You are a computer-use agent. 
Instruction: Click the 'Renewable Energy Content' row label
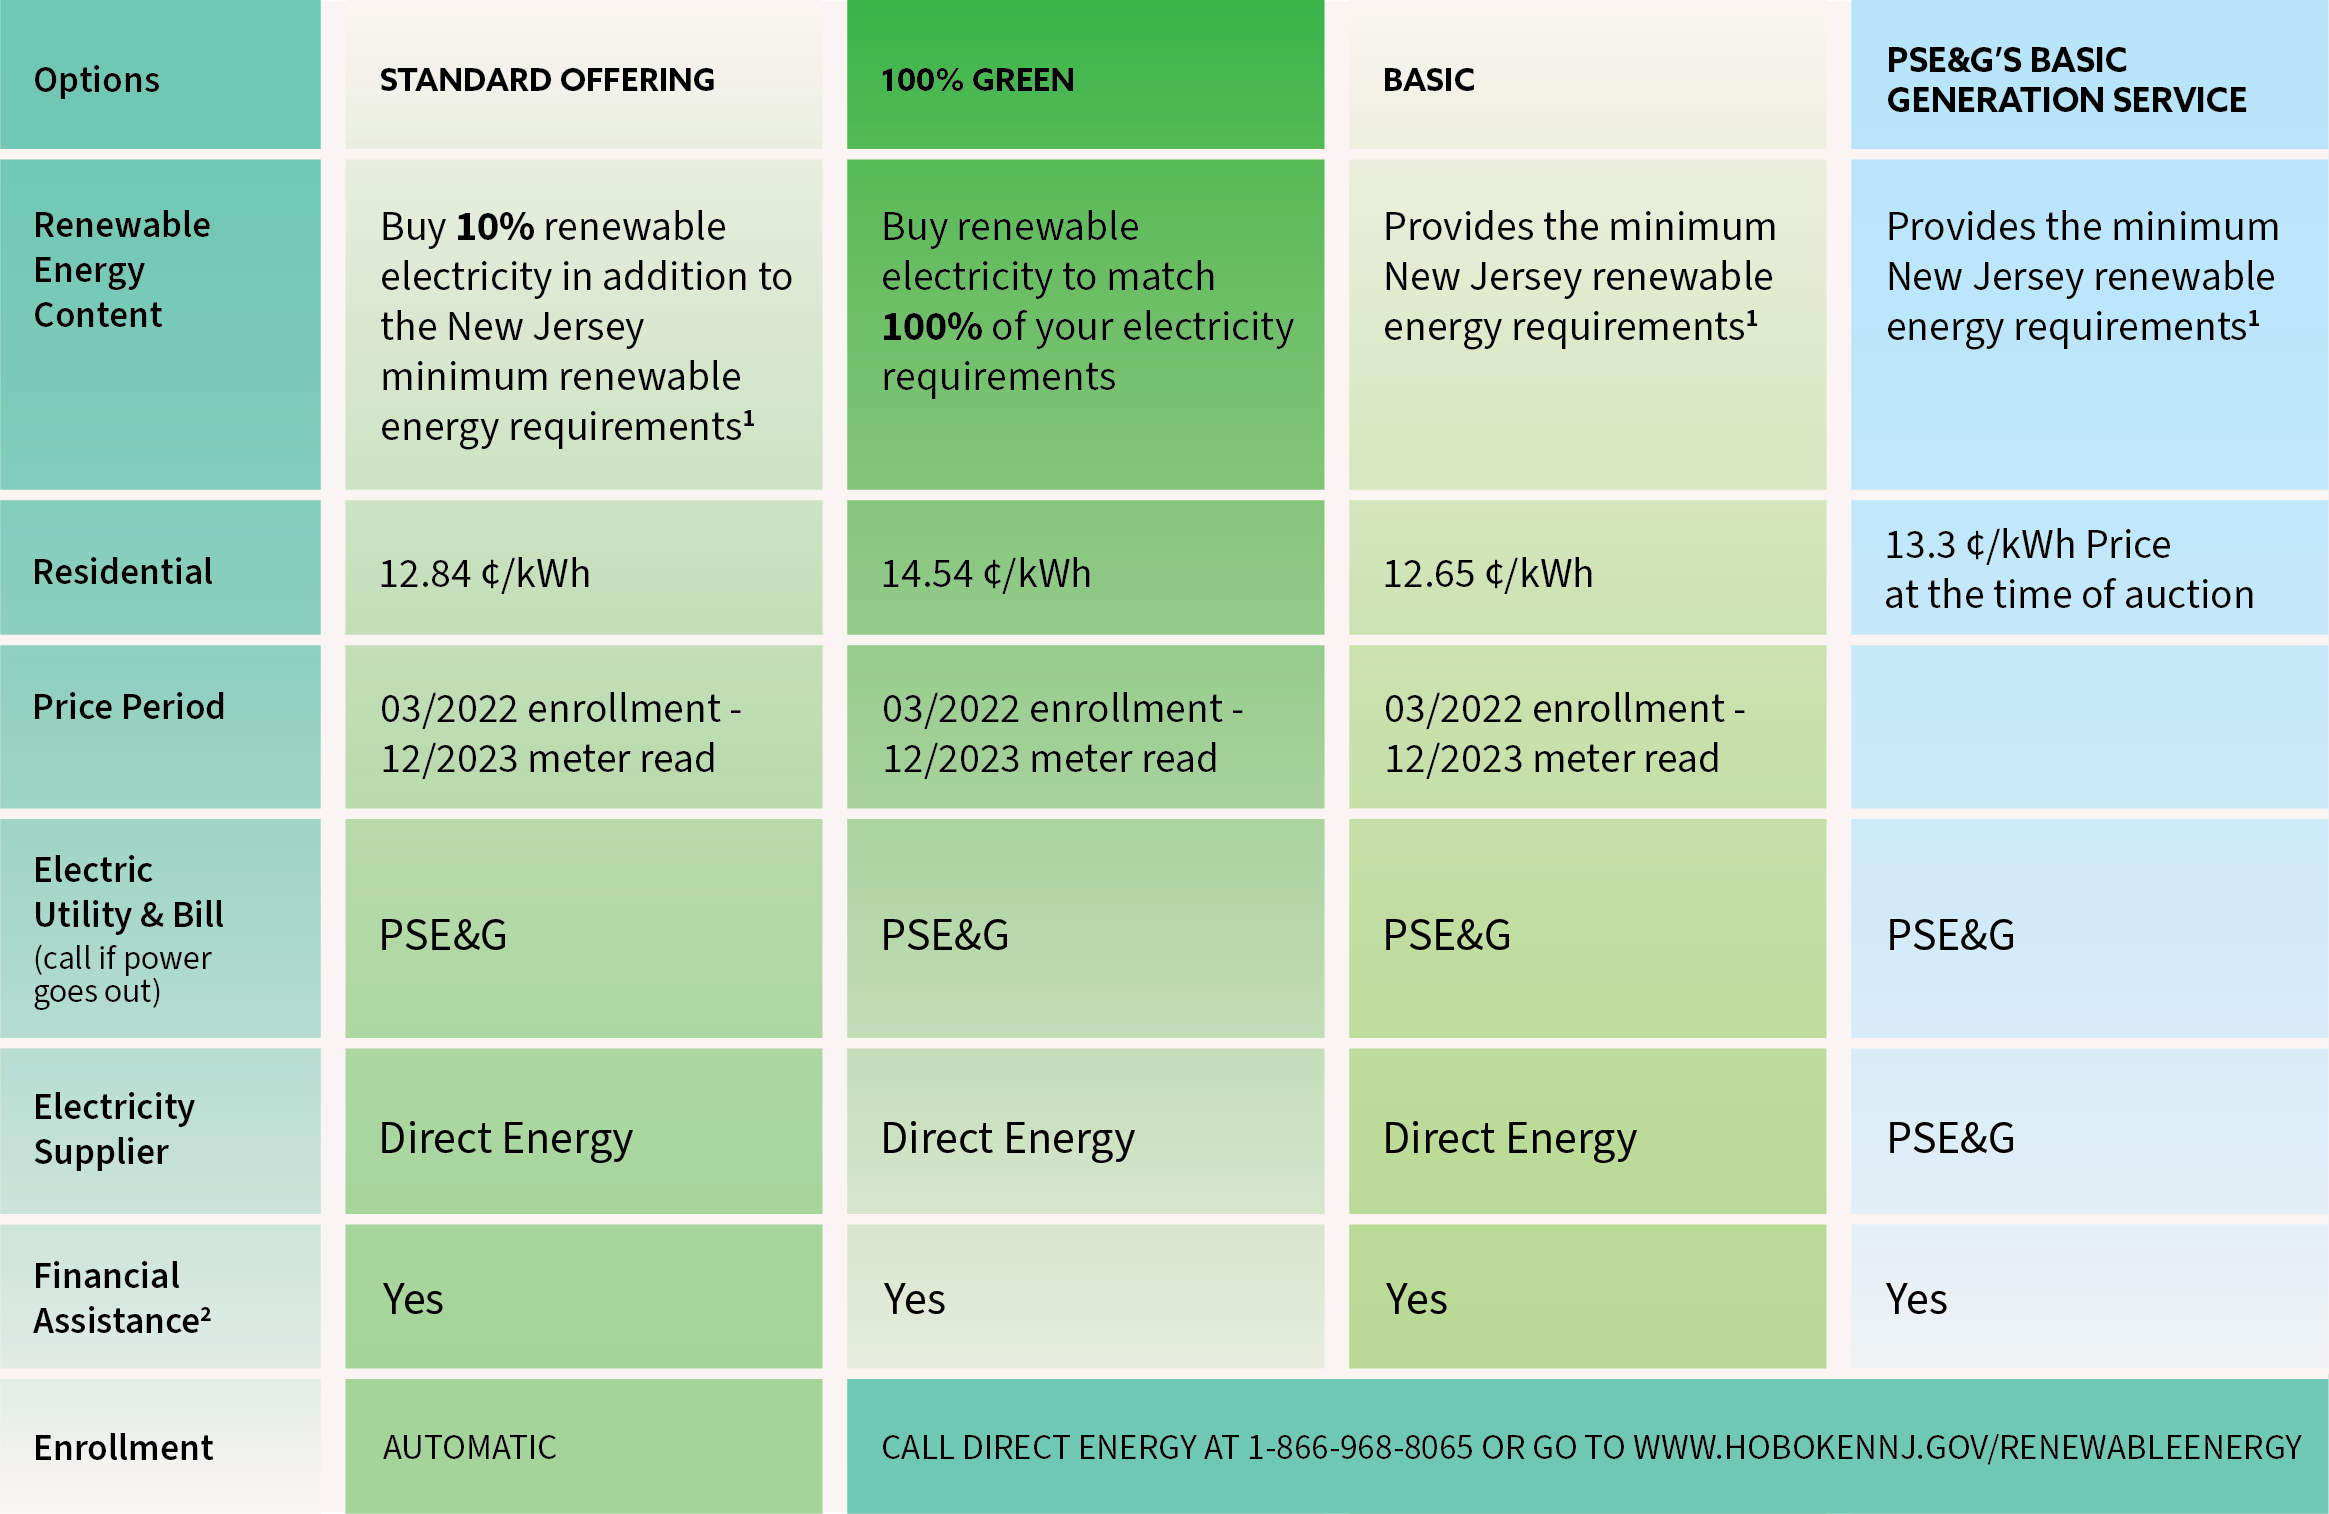click(x=160, y=324)
